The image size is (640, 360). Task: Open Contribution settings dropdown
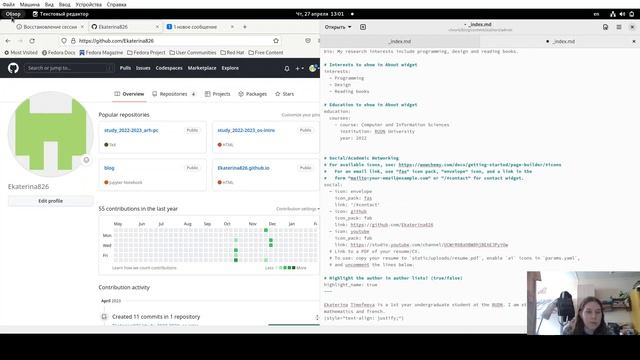[x=298, y=209]
